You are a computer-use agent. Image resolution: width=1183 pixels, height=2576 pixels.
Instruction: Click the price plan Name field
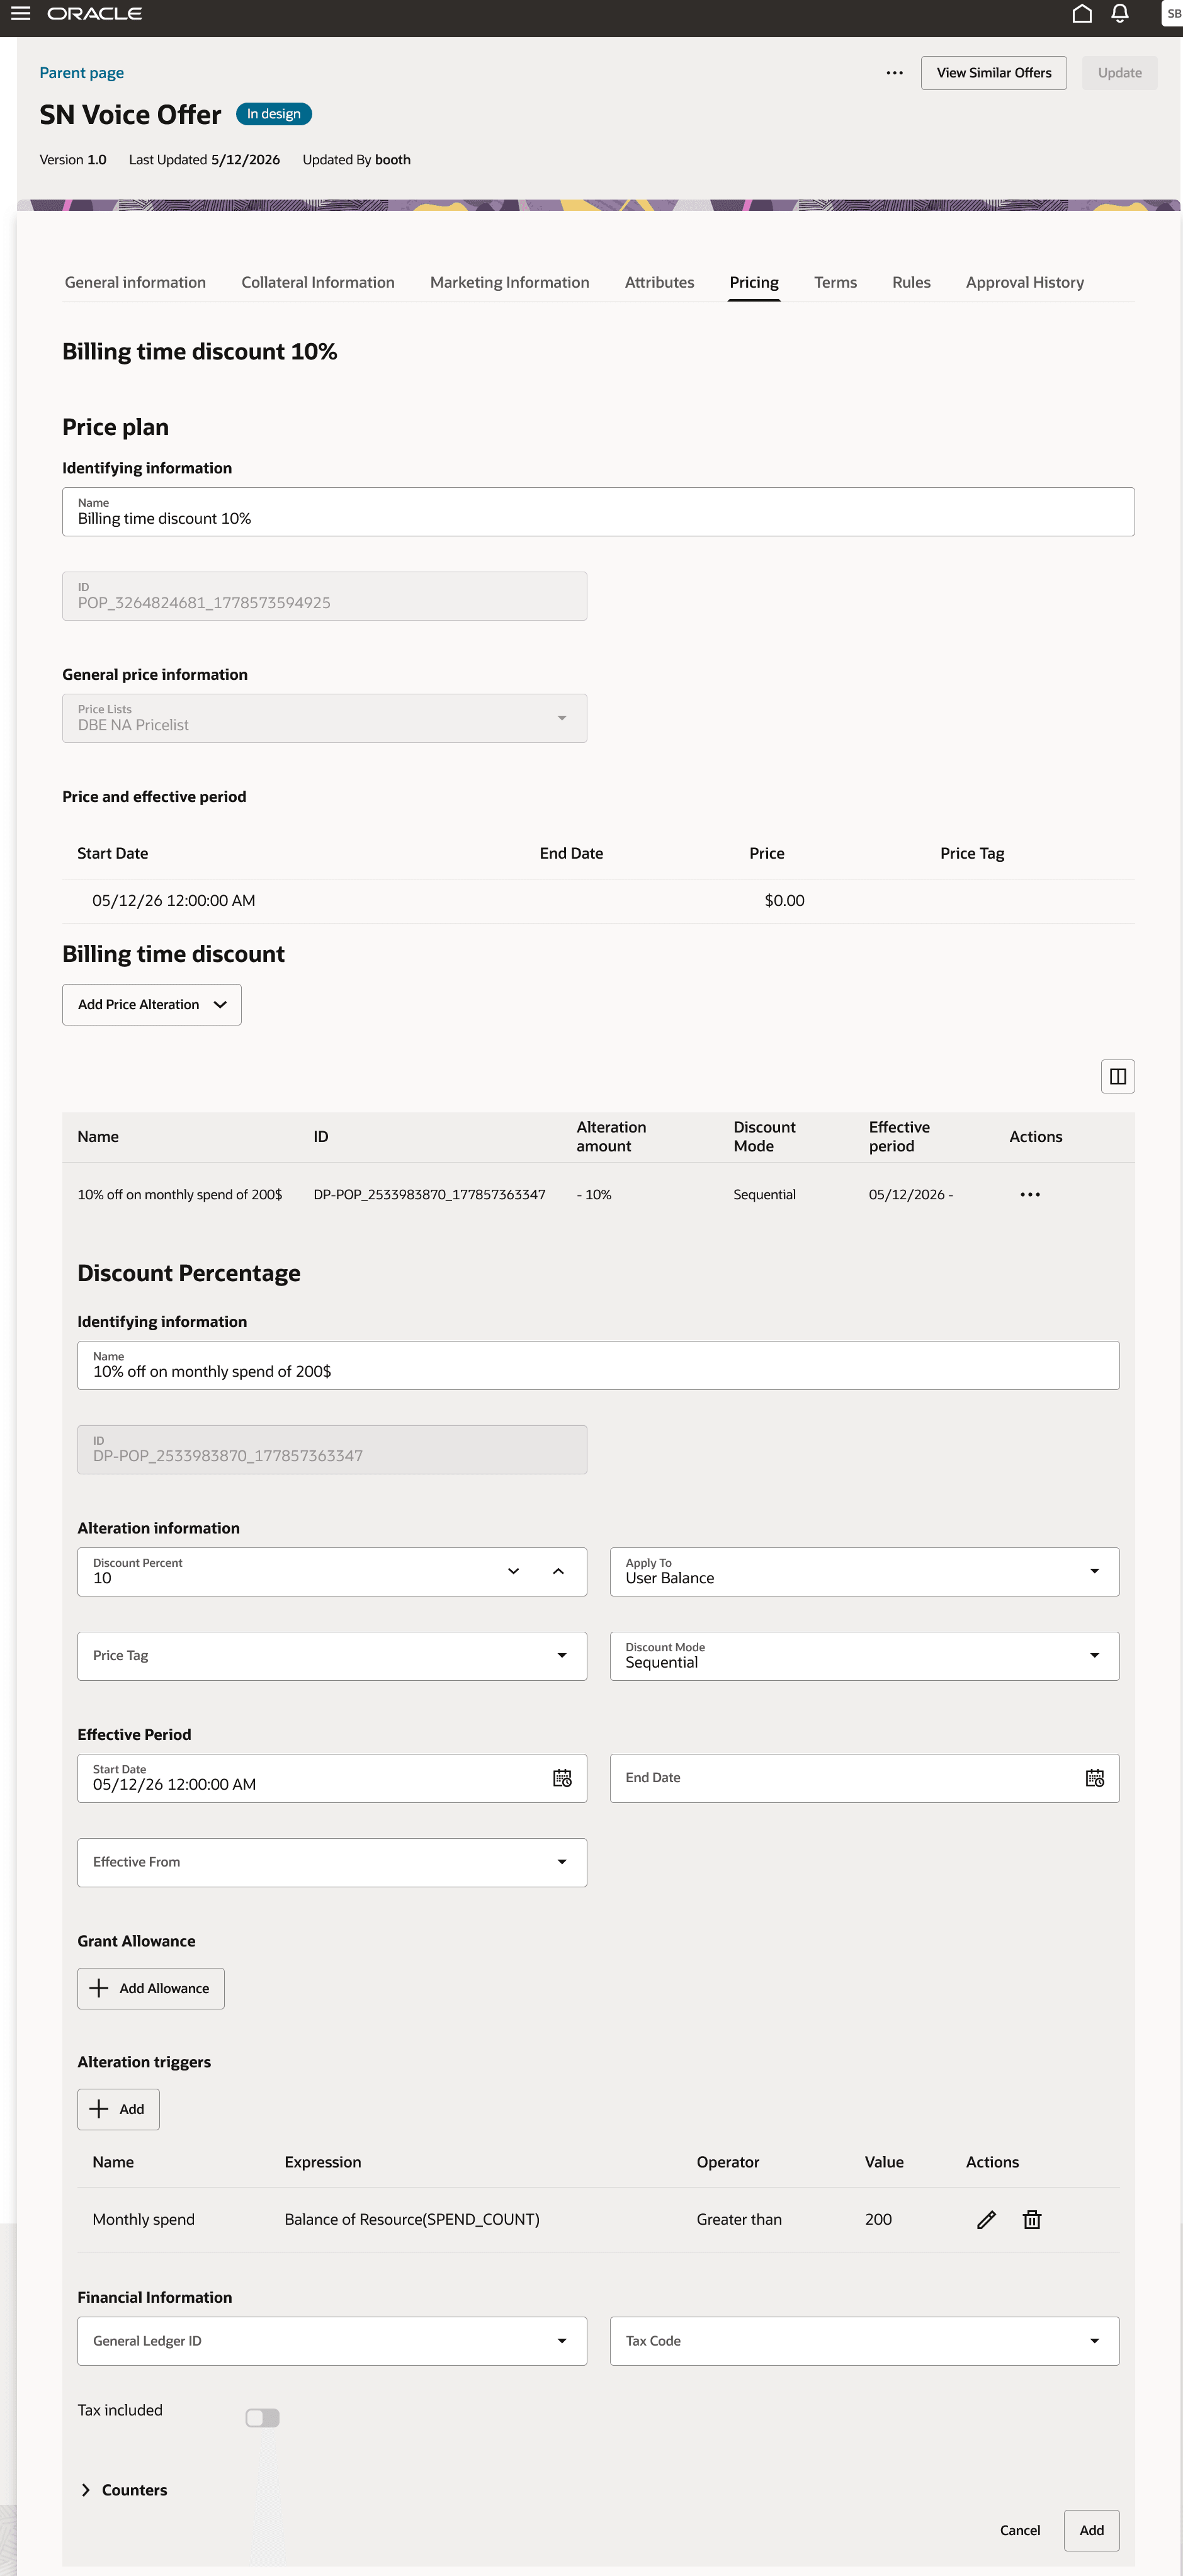coord(598,512)
